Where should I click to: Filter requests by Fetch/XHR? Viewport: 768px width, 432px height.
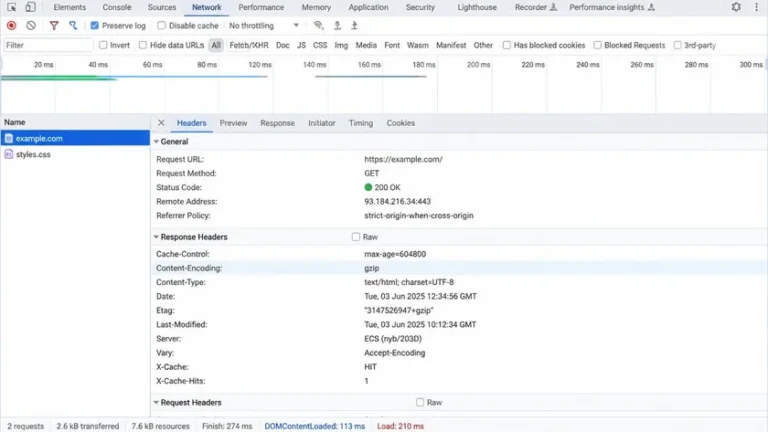249,45
